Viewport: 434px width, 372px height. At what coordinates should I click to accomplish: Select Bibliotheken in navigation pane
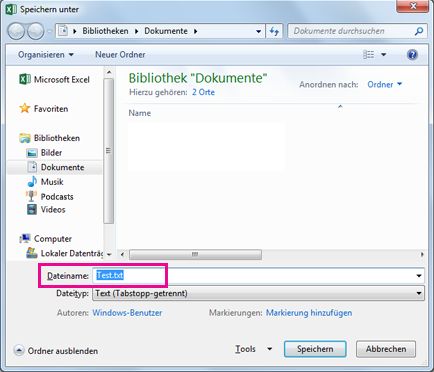tap(50, 138)
